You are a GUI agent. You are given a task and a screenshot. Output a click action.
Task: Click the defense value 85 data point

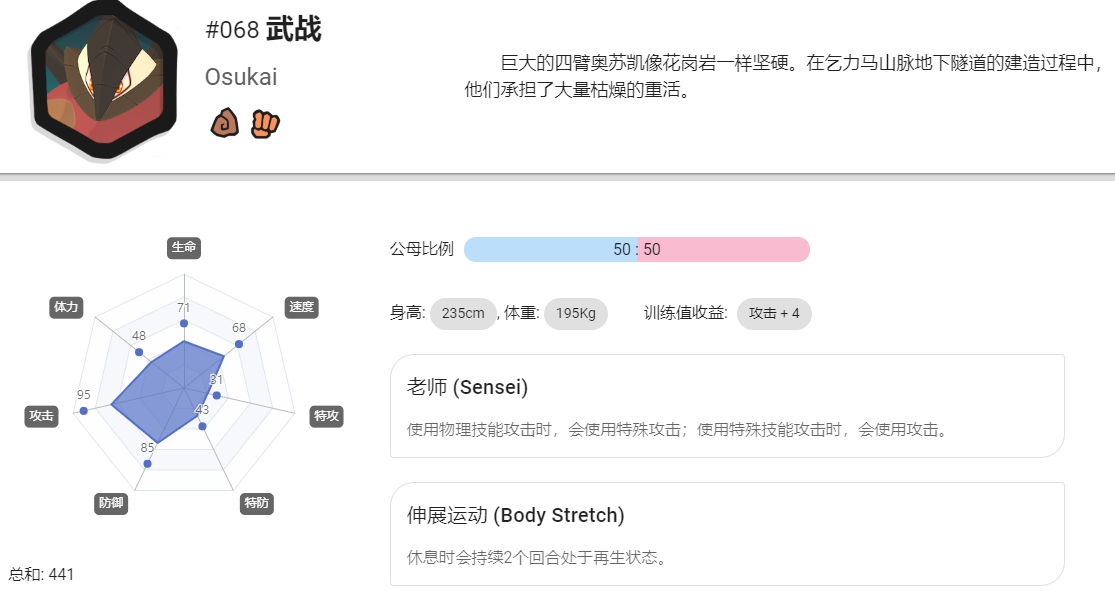click(x=147, y=464)
